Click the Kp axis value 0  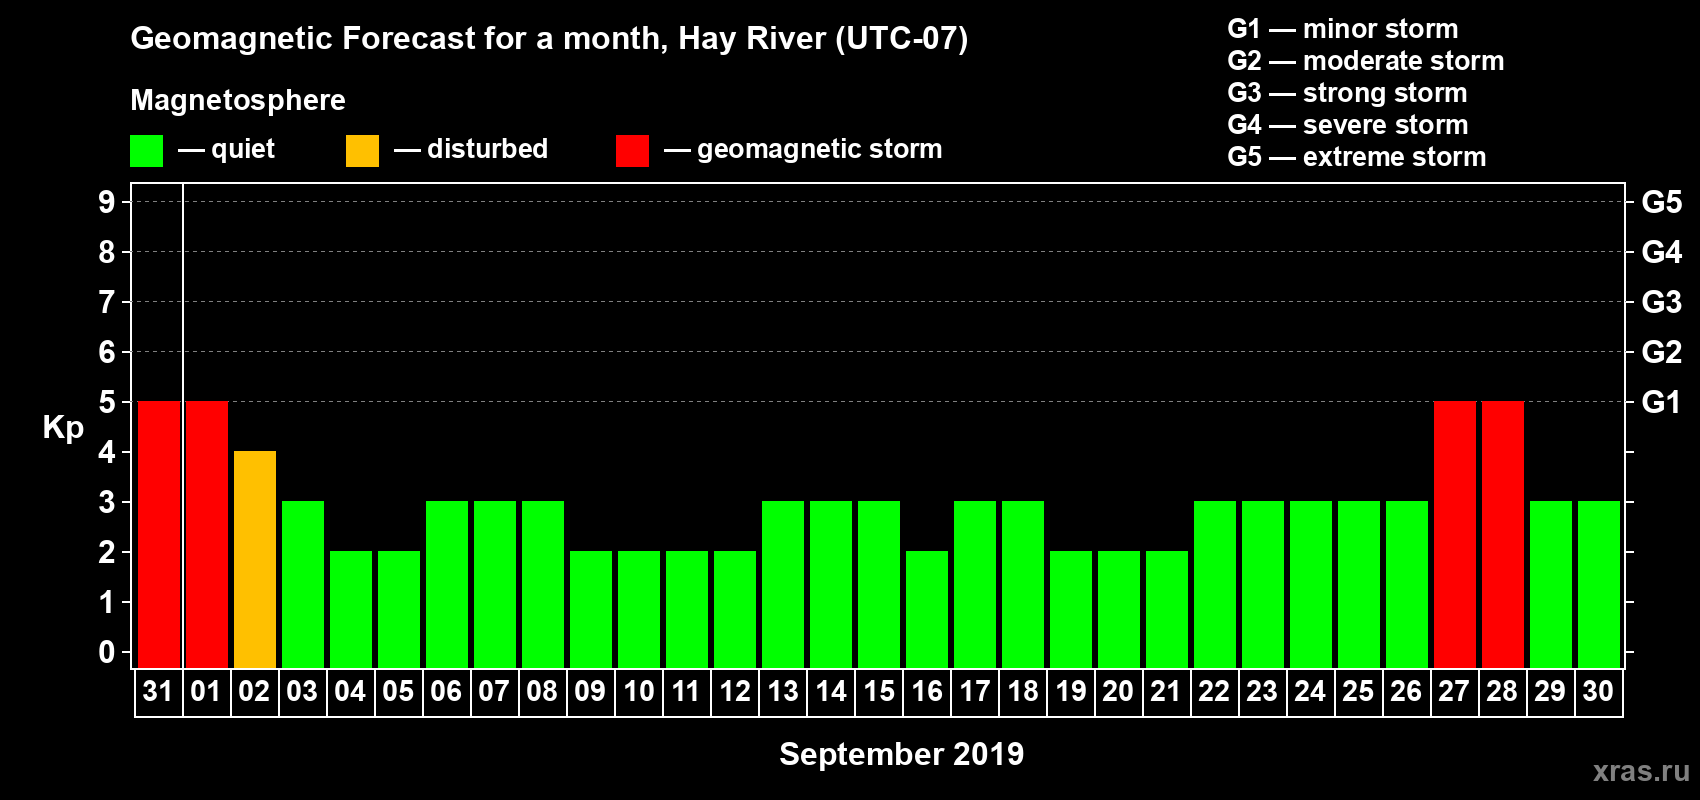tap(107, 652)
